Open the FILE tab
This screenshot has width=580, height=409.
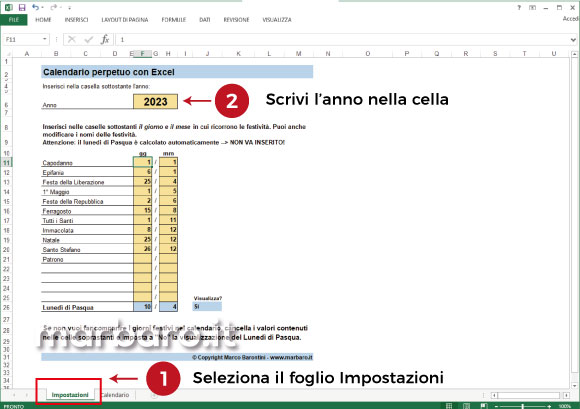14,20
